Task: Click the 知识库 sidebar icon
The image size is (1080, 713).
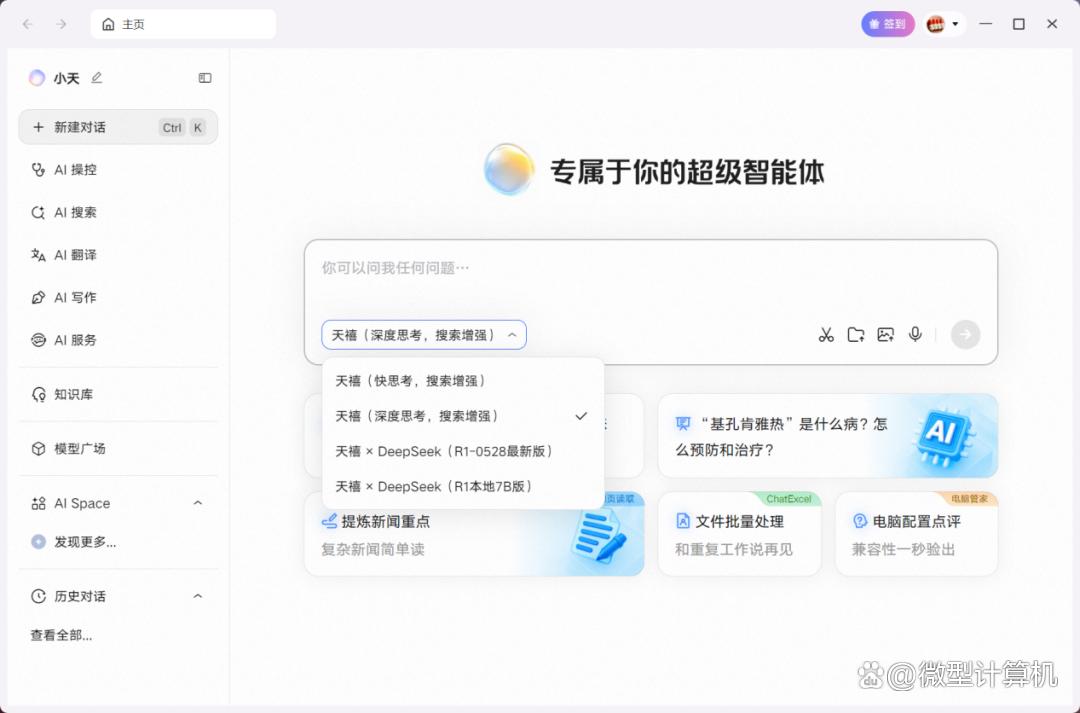Action: [x=38, y=394]
